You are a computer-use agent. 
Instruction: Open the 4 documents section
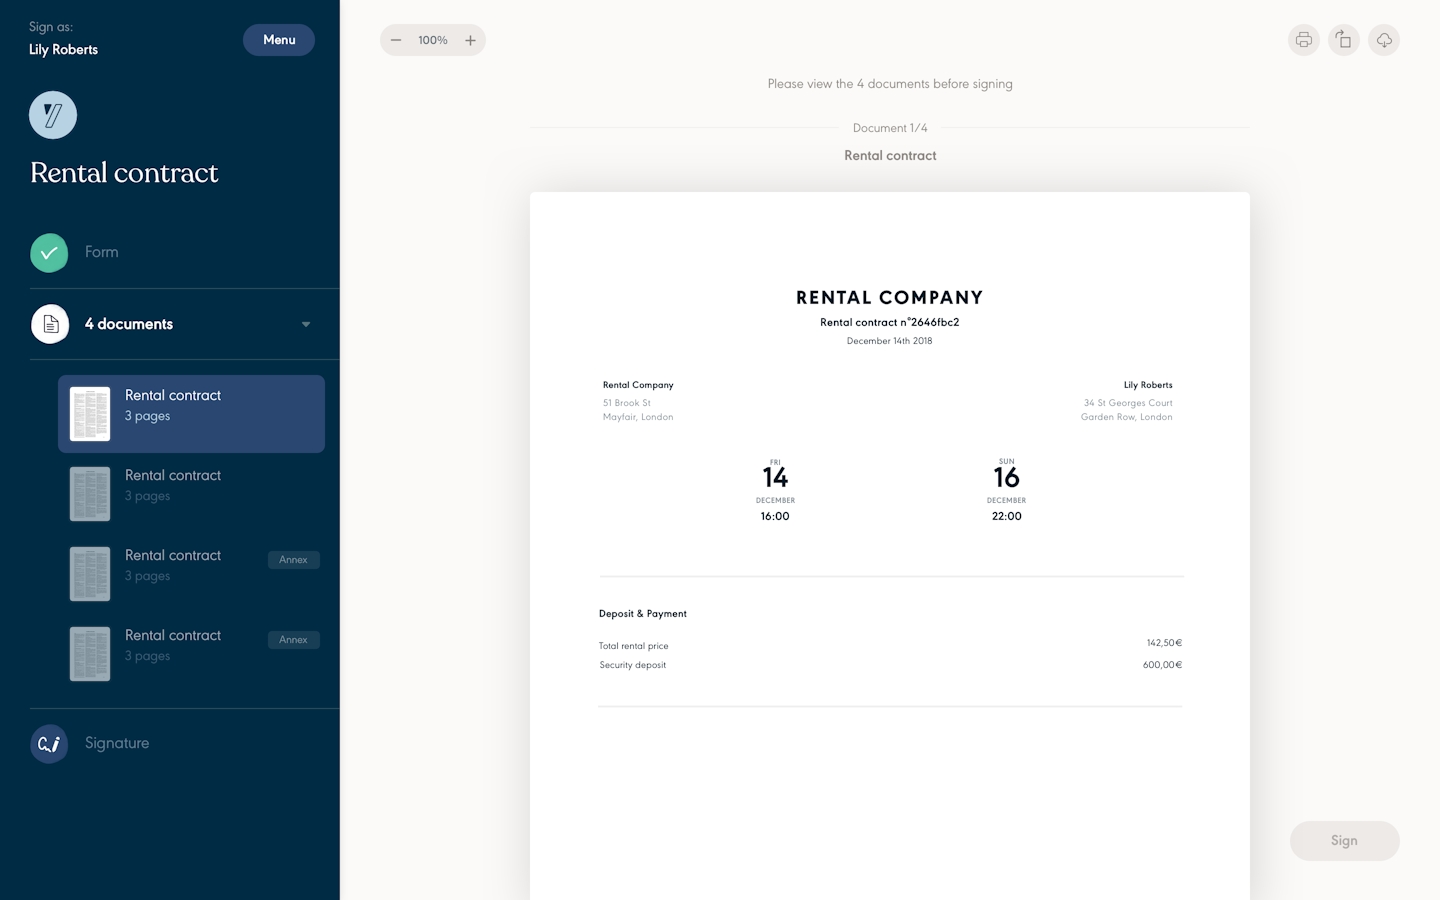(128, 323)
